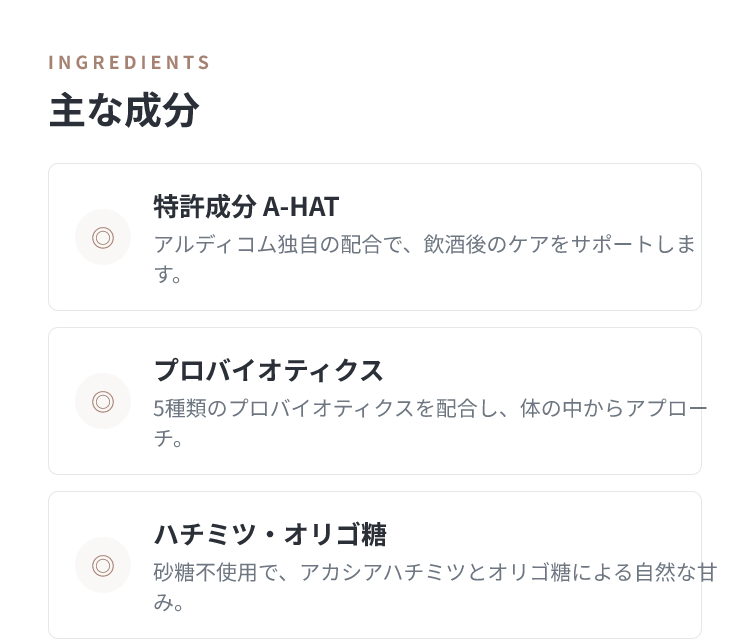
Task: Tap the ring icon beside ハチミツ・オリゴ糖
Action: [103, 565]
